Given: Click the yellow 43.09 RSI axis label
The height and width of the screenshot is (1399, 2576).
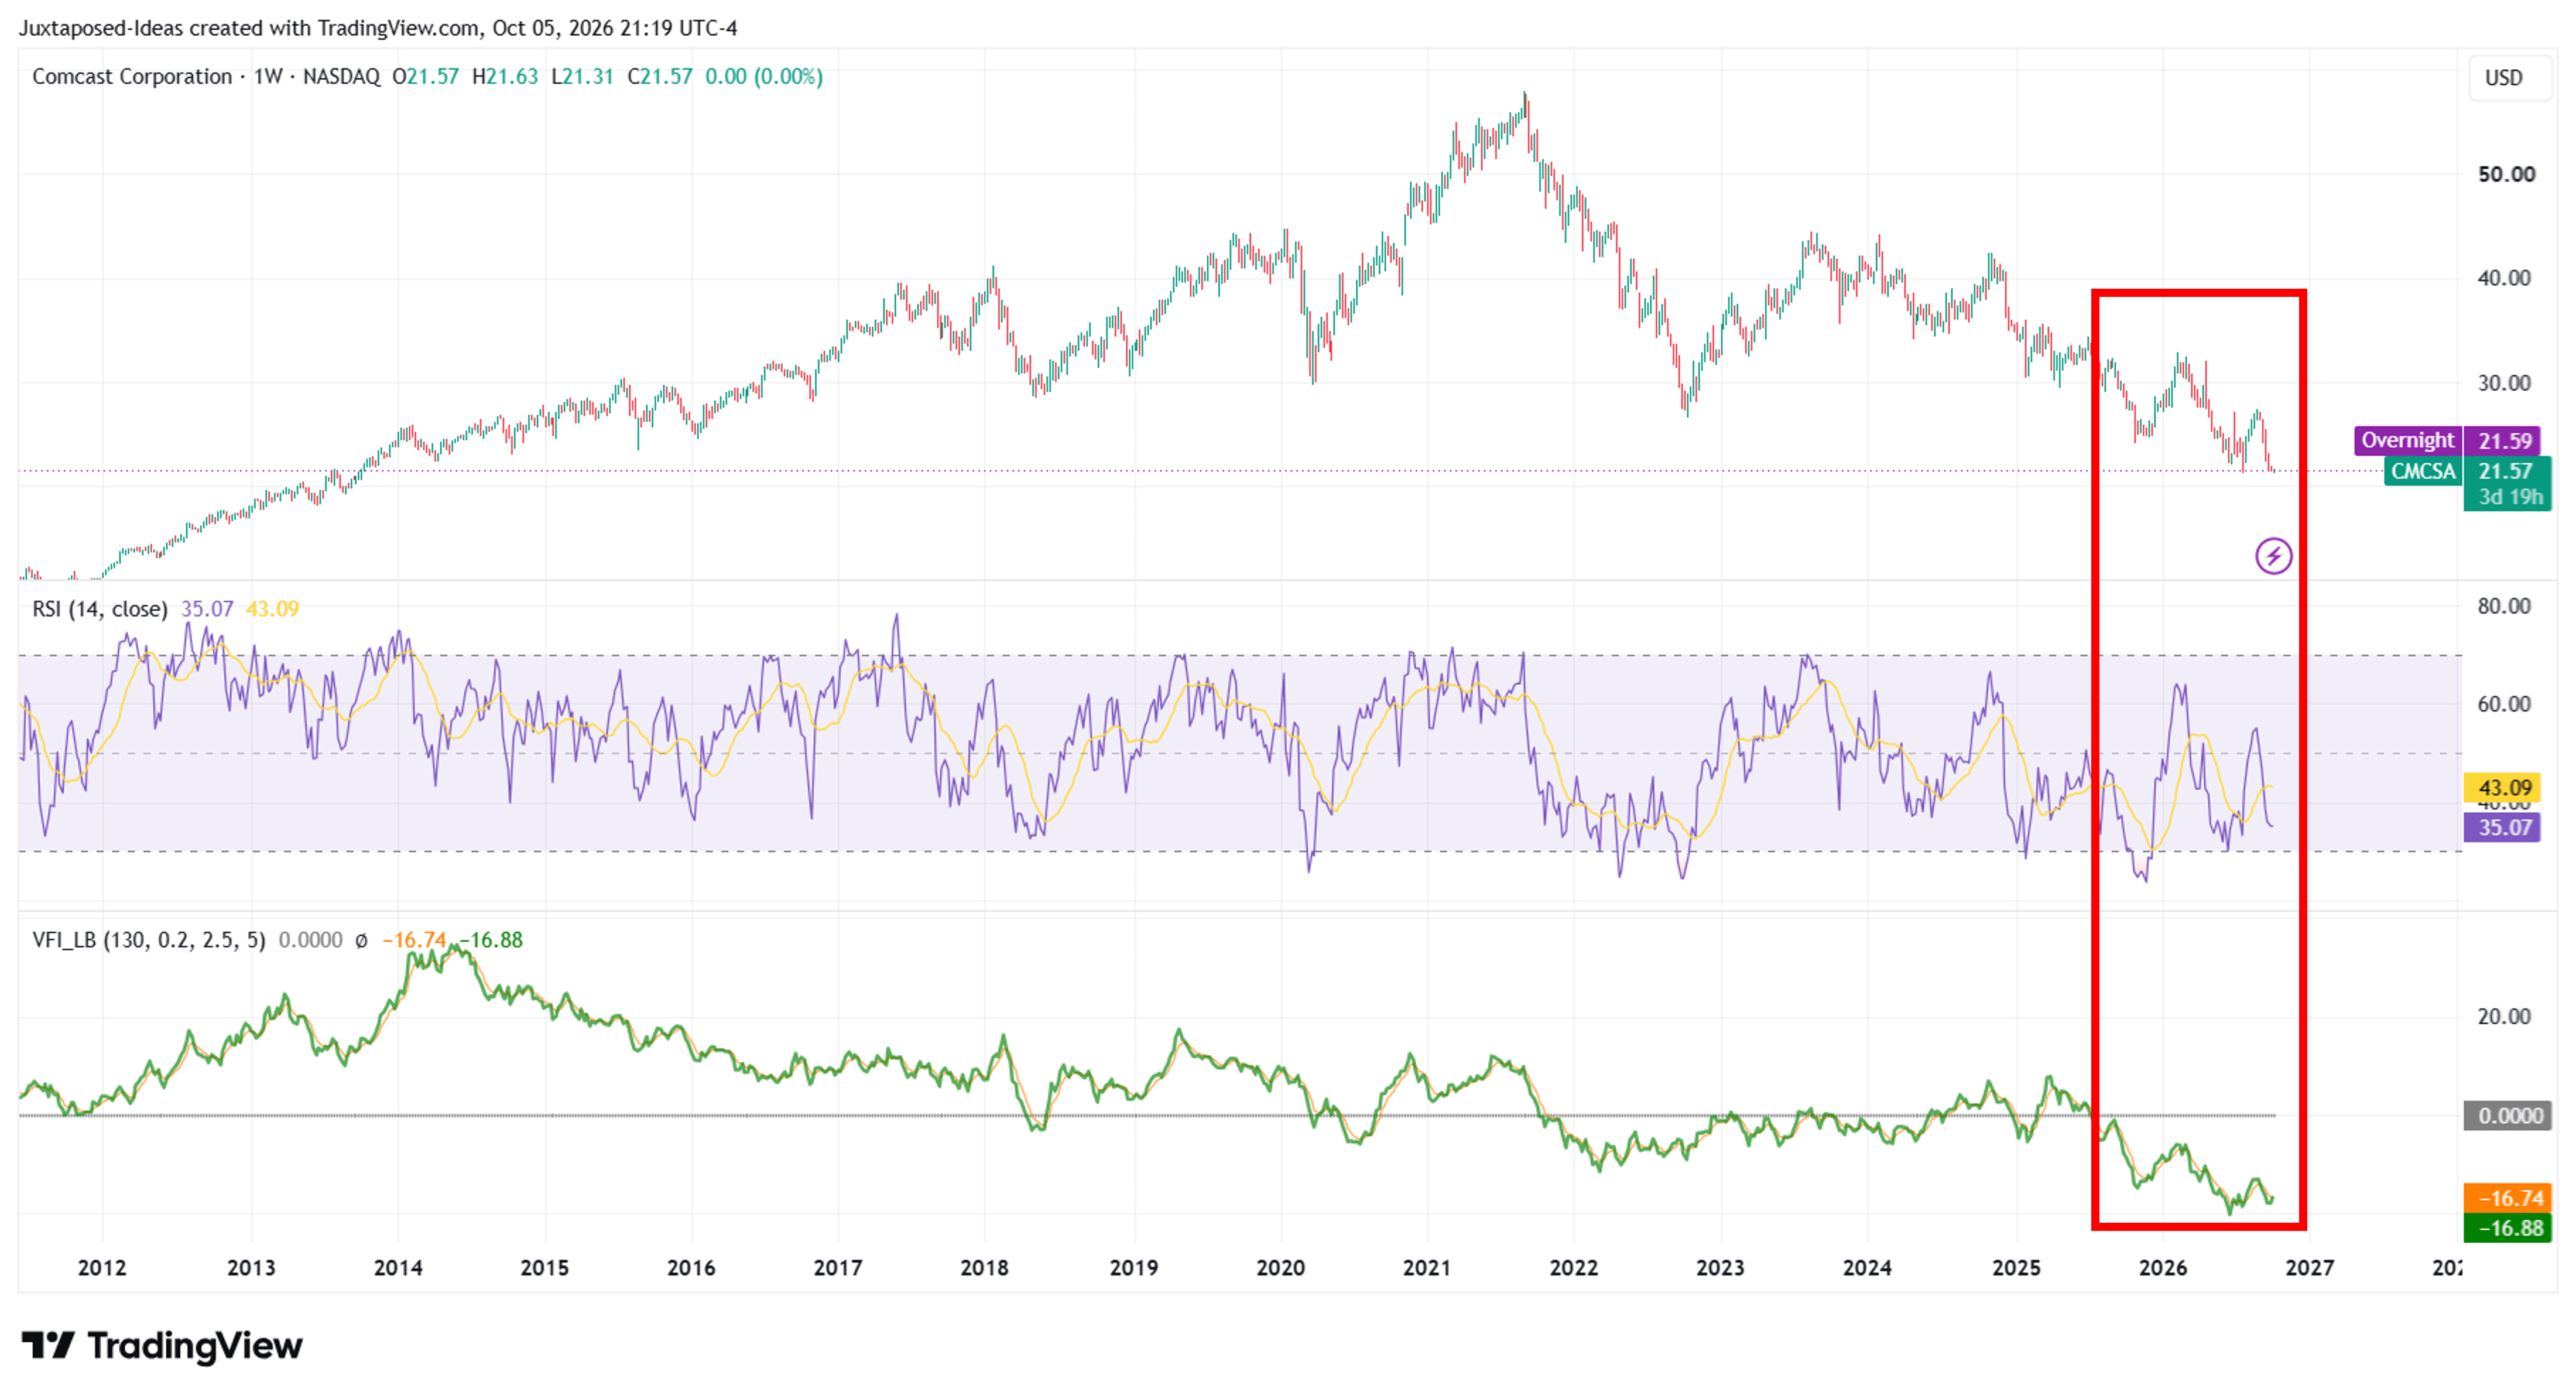Looking at the screenshot, I should pos(2503,788).
